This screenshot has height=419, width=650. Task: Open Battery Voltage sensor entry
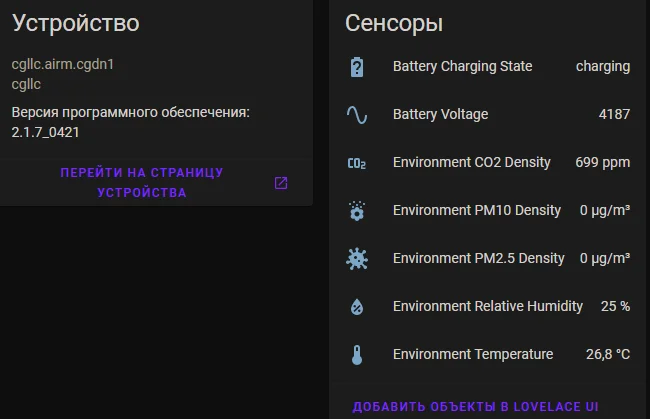[x=440, y=115]
